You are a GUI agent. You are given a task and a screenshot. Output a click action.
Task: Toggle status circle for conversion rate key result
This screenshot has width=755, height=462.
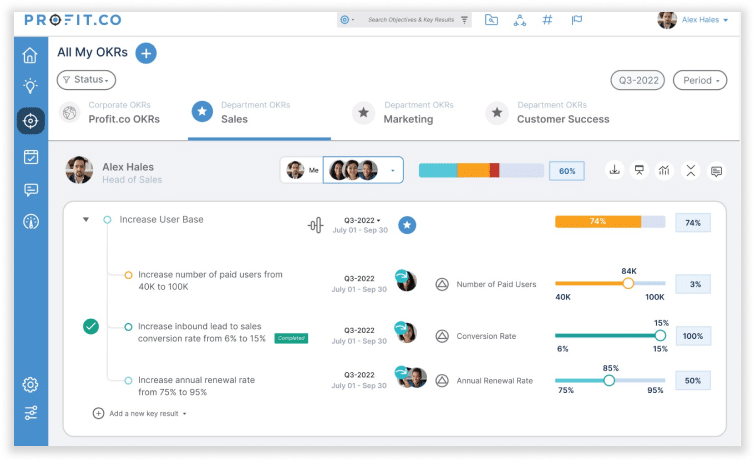click(x=128, y=327)
